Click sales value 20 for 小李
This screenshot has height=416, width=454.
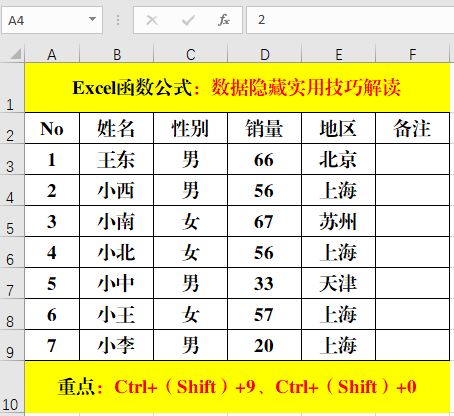pyautogui.click(x=264, y=345)
